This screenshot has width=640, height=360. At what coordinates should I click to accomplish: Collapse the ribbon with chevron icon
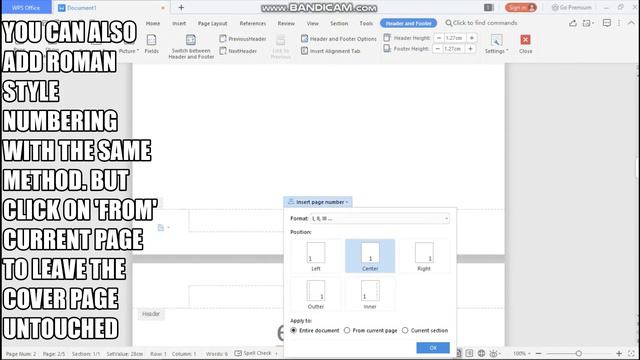click(x=631, y=23)
